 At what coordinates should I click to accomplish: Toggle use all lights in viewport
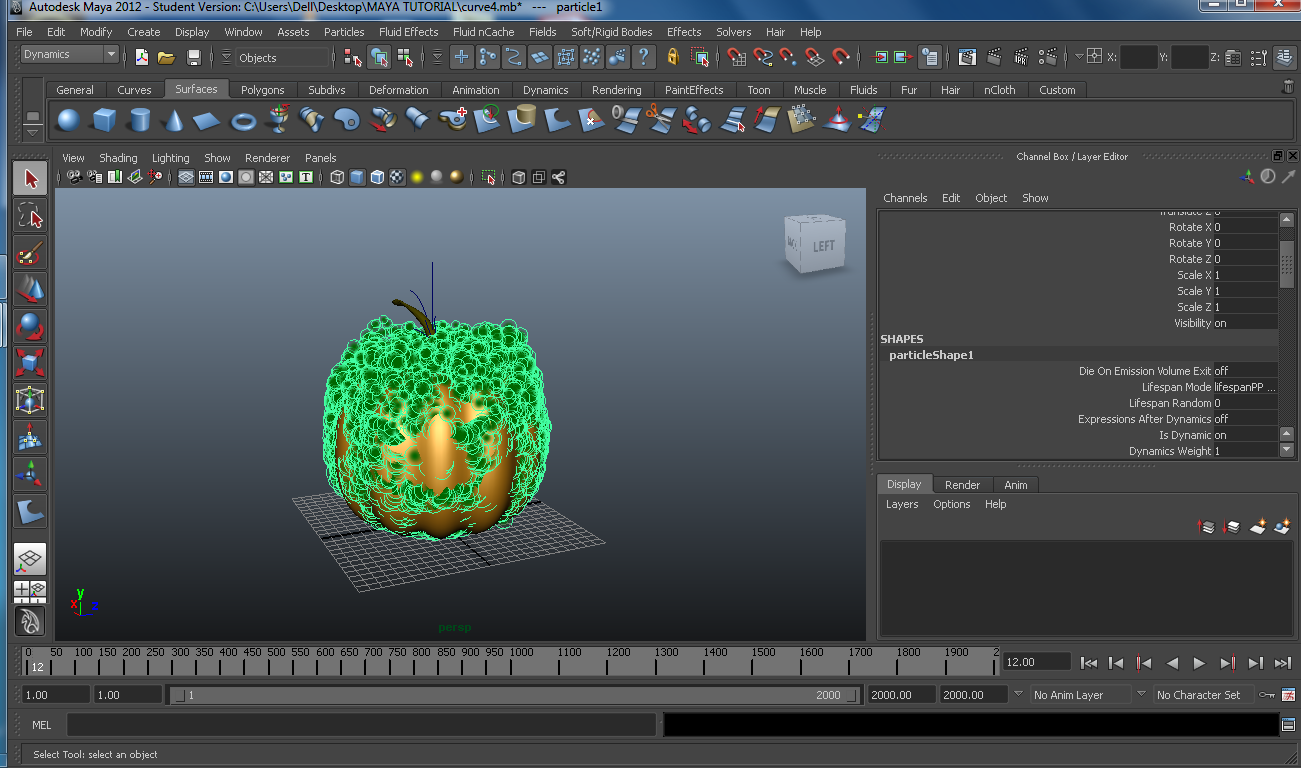pos(417,177)
